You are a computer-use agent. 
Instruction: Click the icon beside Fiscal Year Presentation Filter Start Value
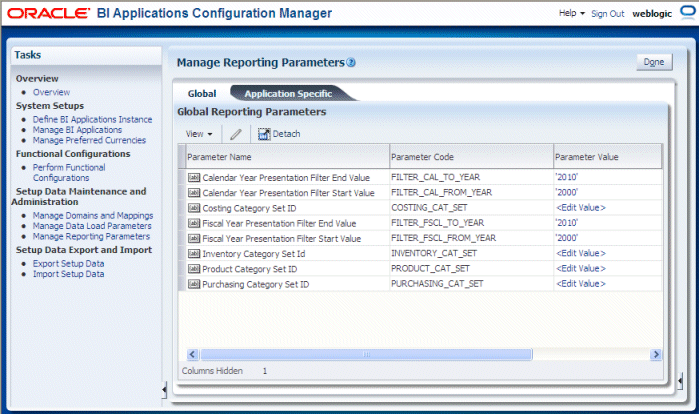point(194,238)
